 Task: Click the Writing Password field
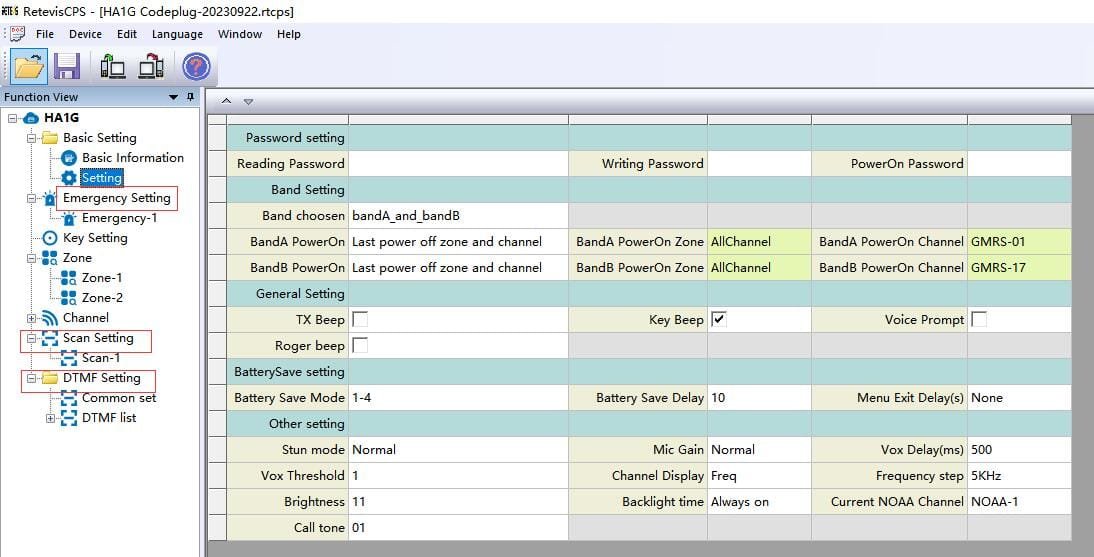[x=759, y=164]
